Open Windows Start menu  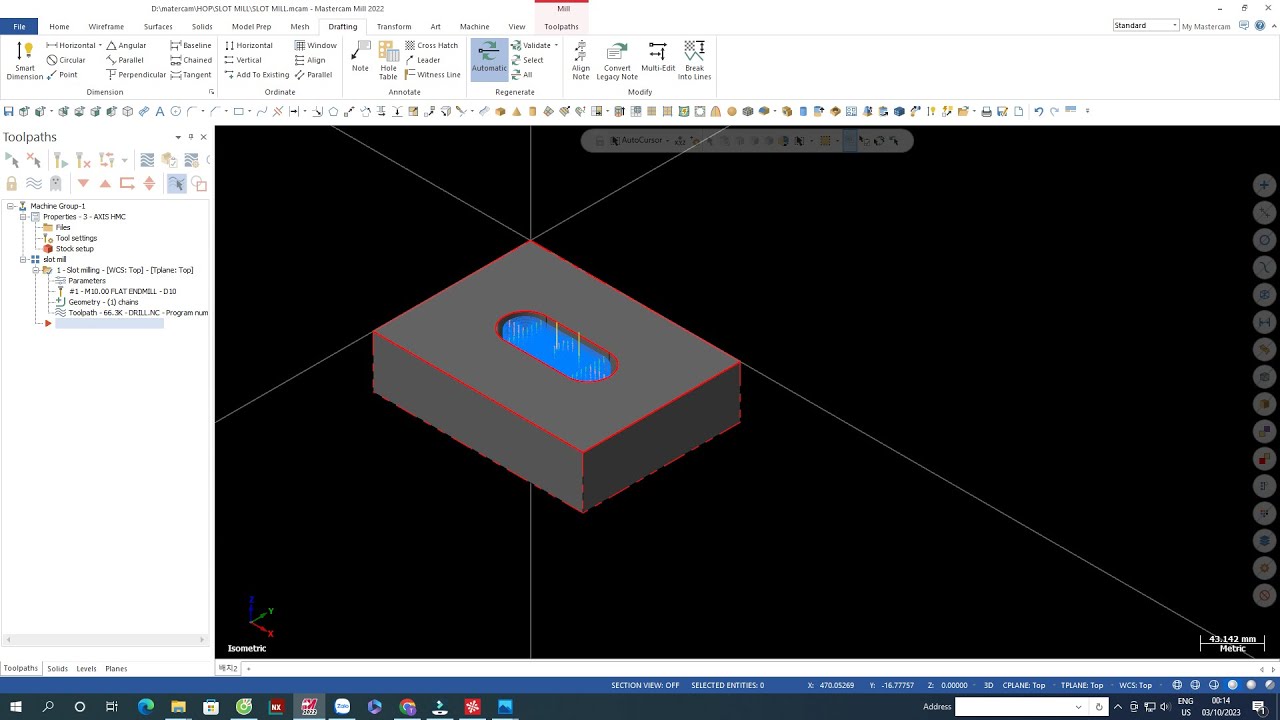pos(16,707)
